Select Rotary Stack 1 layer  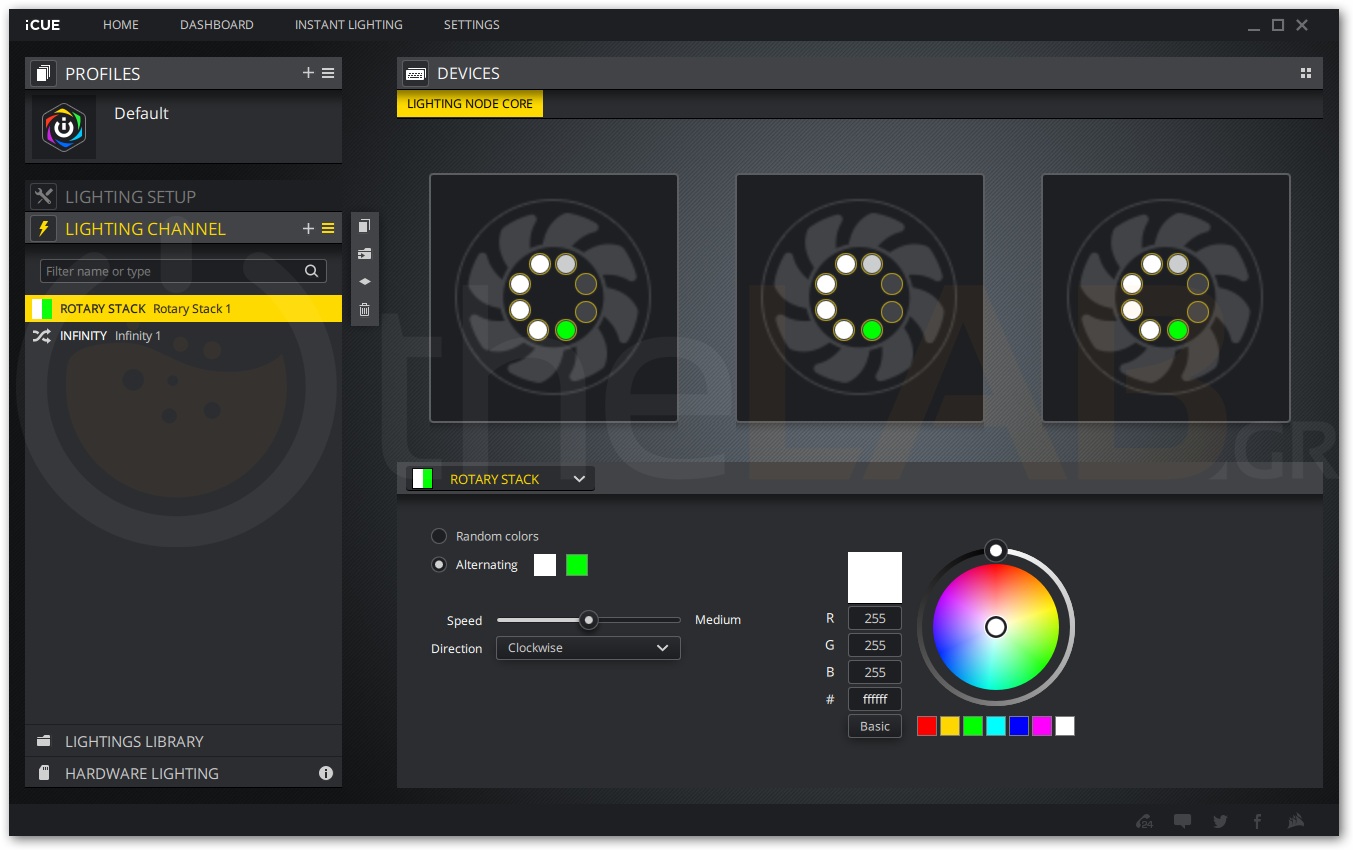(x=183, y=308)
